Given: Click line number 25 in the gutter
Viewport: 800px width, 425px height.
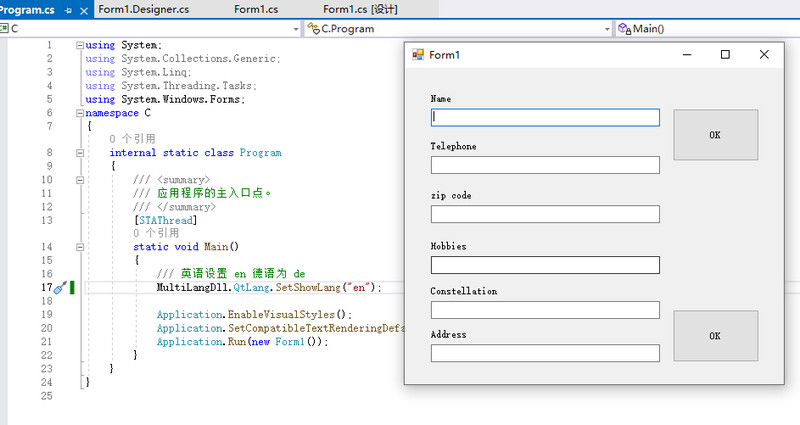Looking at the screenshot, I should click(x=46, y=396).
